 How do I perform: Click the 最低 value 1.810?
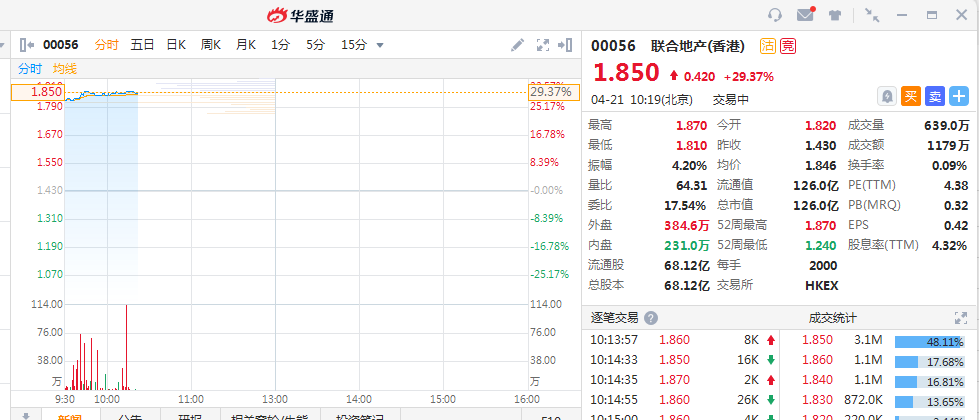pos(691,145)
